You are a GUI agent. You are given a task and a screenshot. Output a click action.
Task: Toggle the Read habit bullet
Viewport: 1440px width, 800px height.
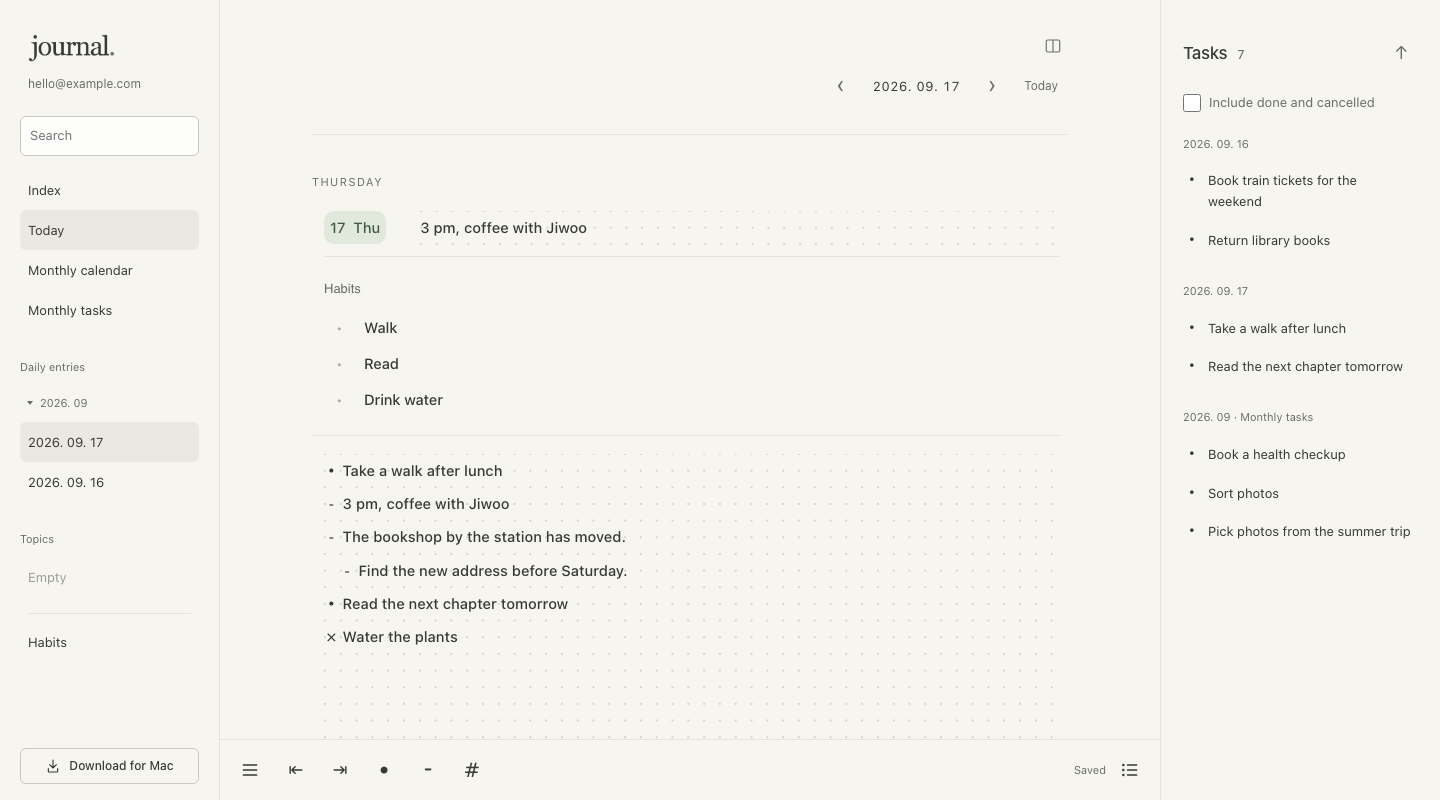pyautogui.click(x=340, y=364)
